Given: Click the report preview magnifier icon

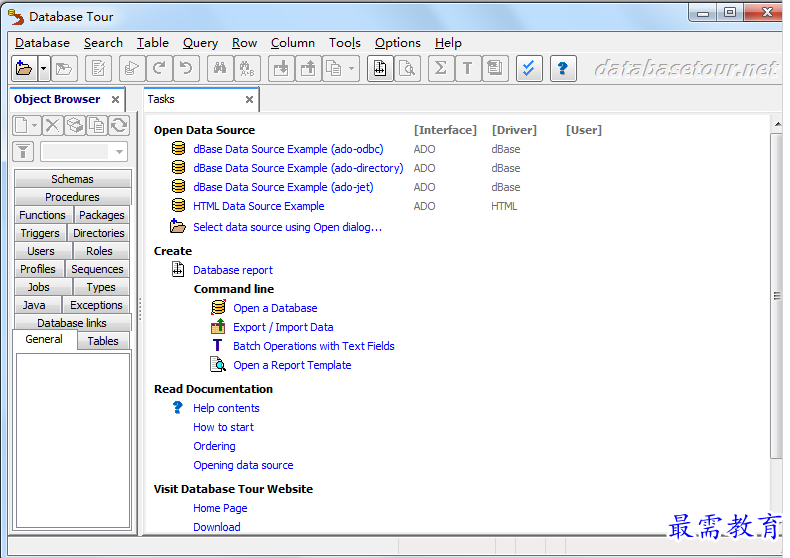Looking at the screenshot, I should click(x=407, y=68).
